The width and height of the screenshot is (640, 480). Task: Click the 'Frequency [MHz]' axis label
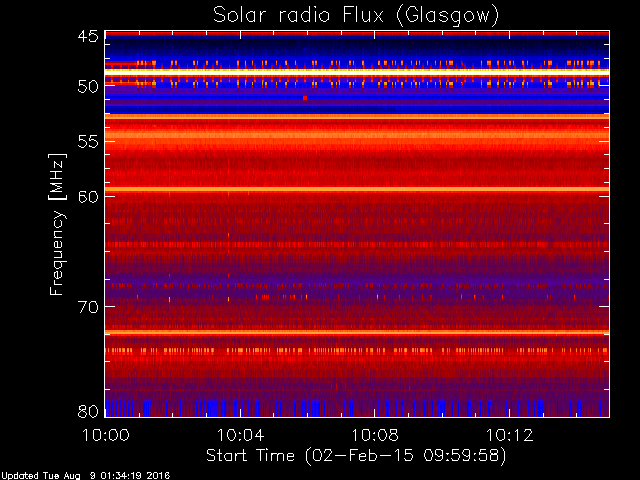[57, 224]
